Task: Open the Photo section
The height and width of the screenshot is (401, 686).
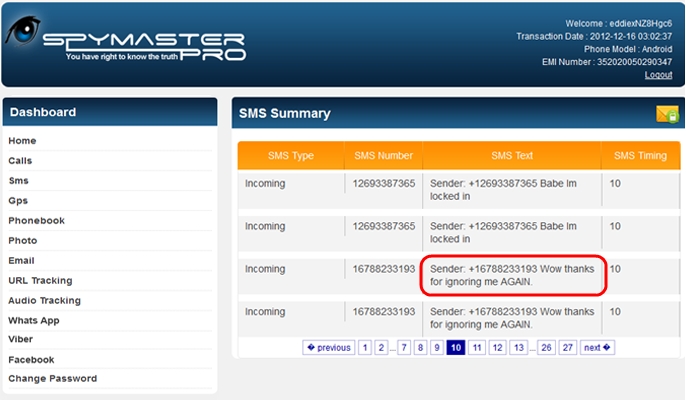Action: click(x=23, y=241)
